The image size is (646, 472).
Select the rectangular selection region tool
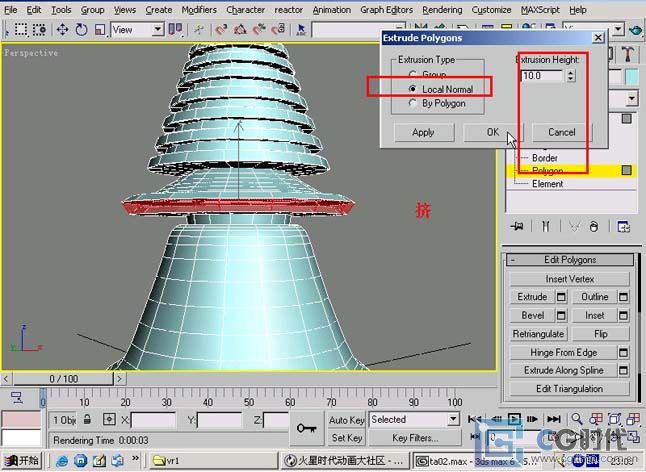[x=21, y=30]
